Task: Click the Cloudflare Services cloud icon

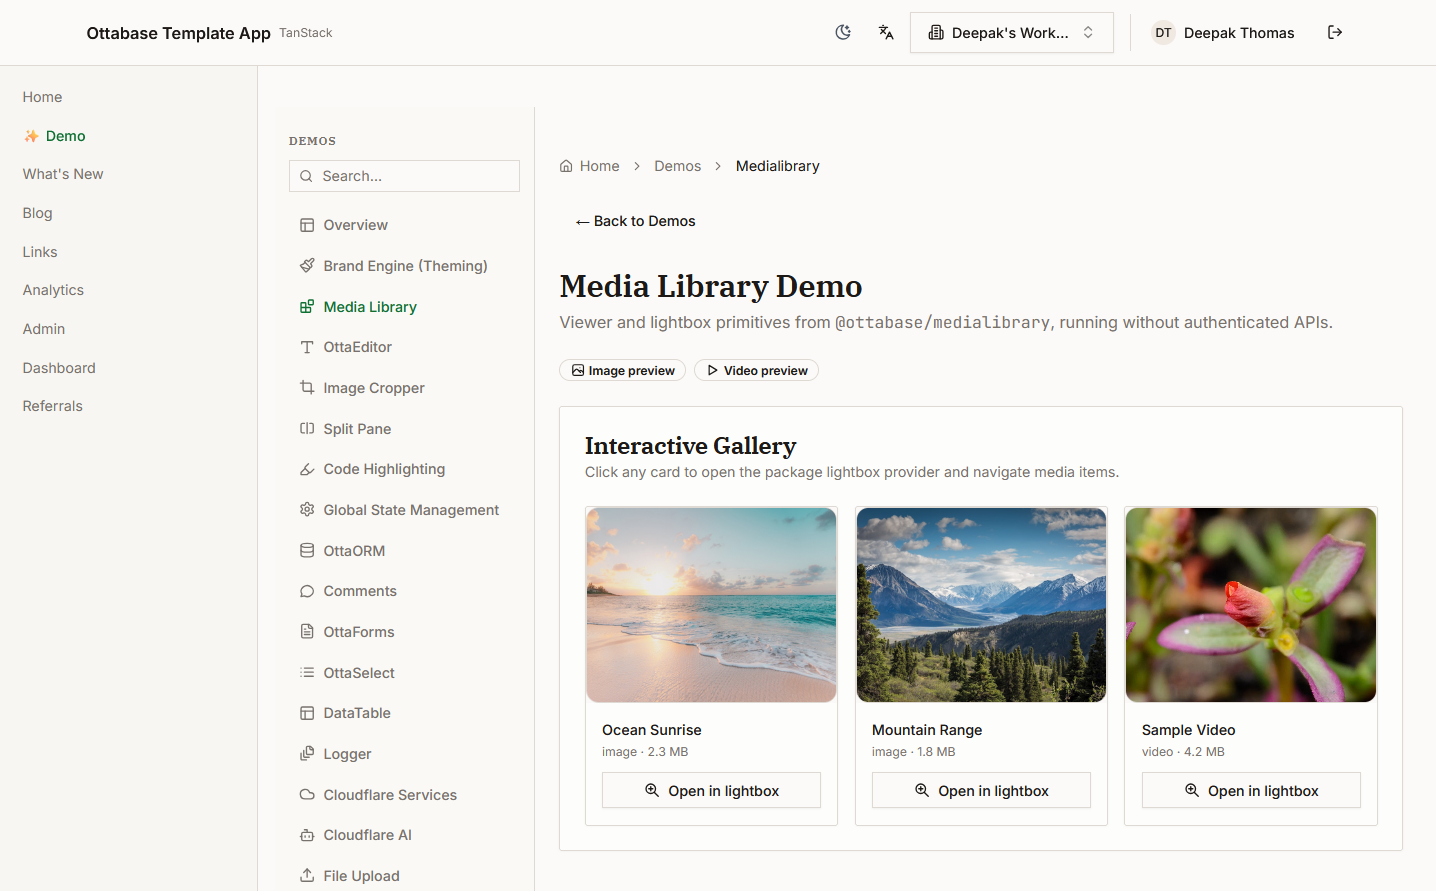Action: click(307, 794)
